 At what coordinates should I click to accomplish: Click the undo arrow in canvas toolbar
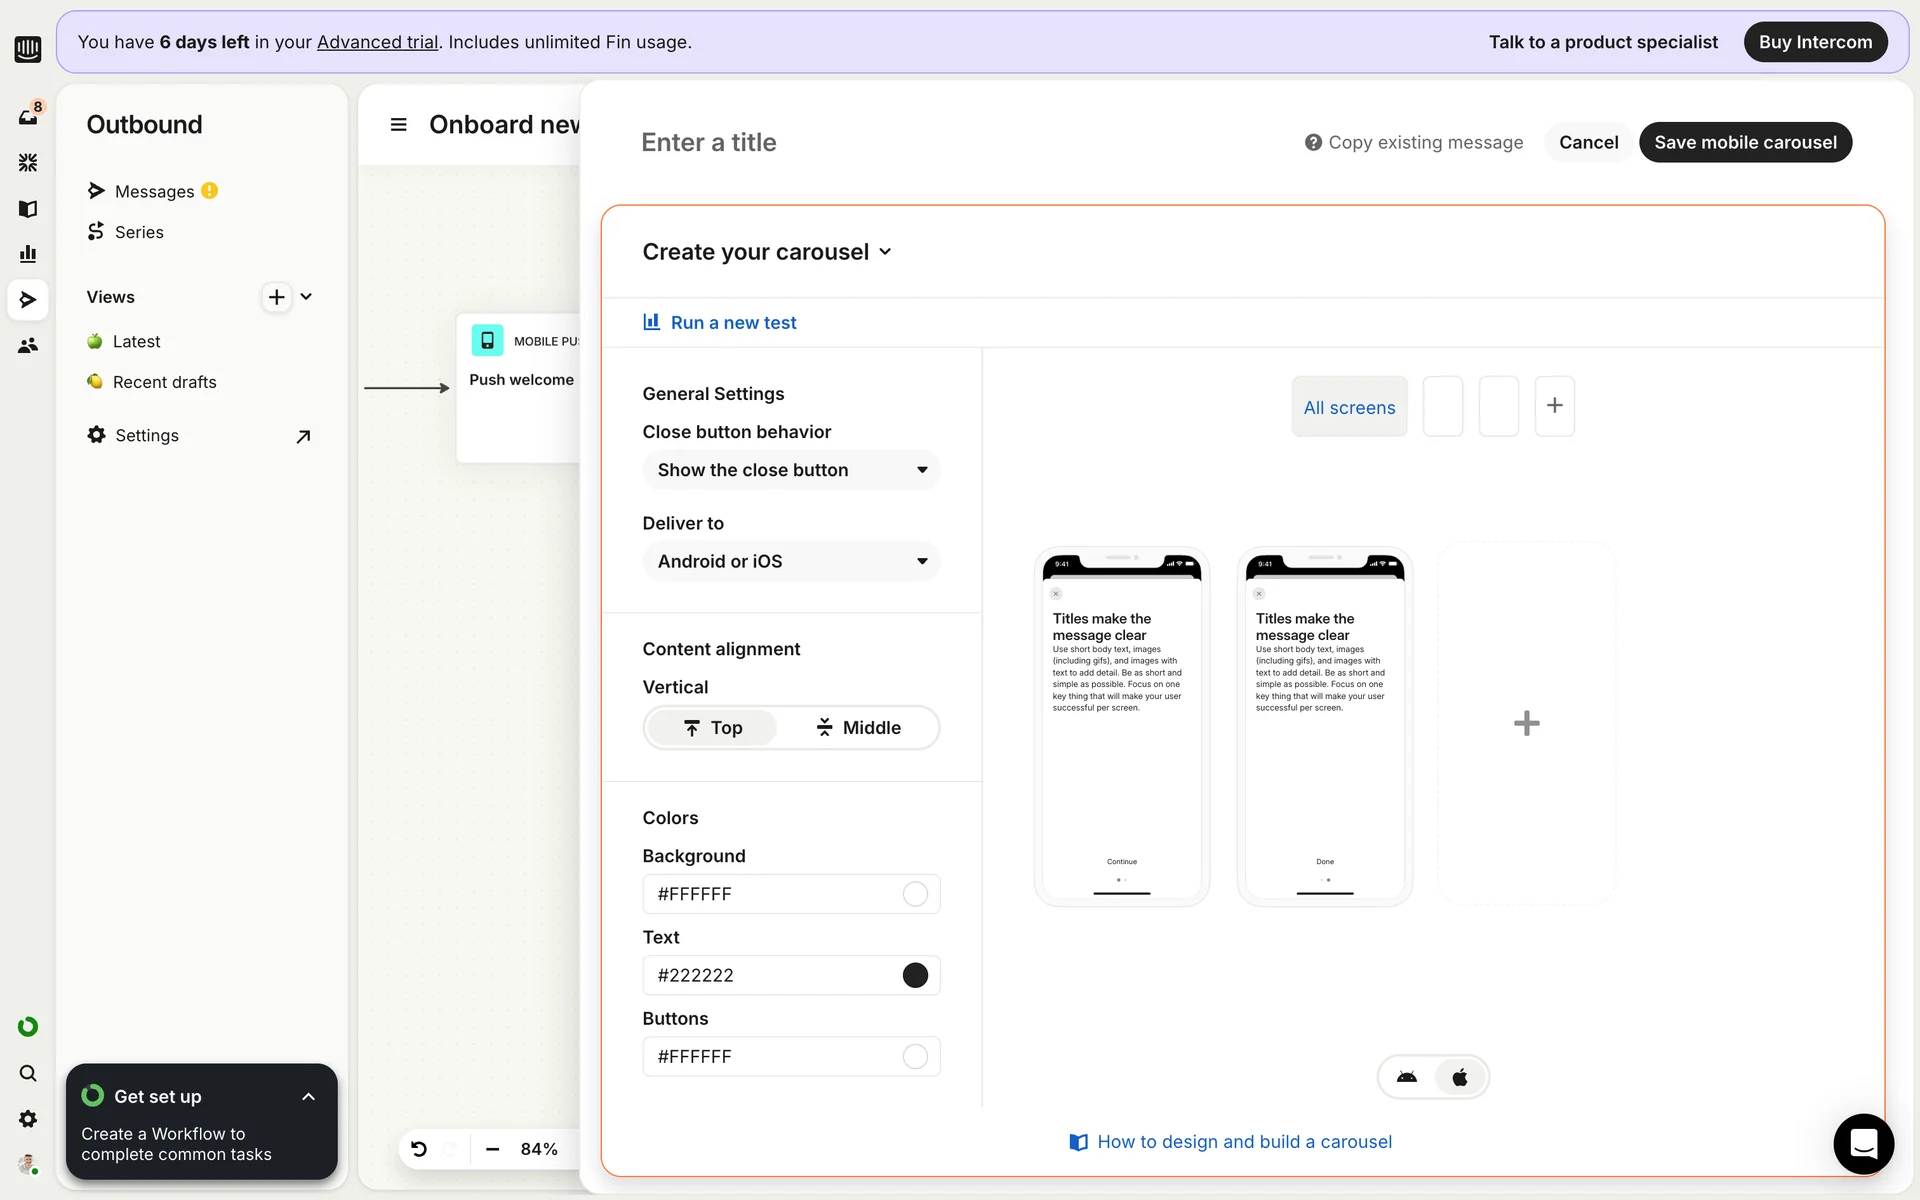pyautogui.click(x=419, y=1149)
